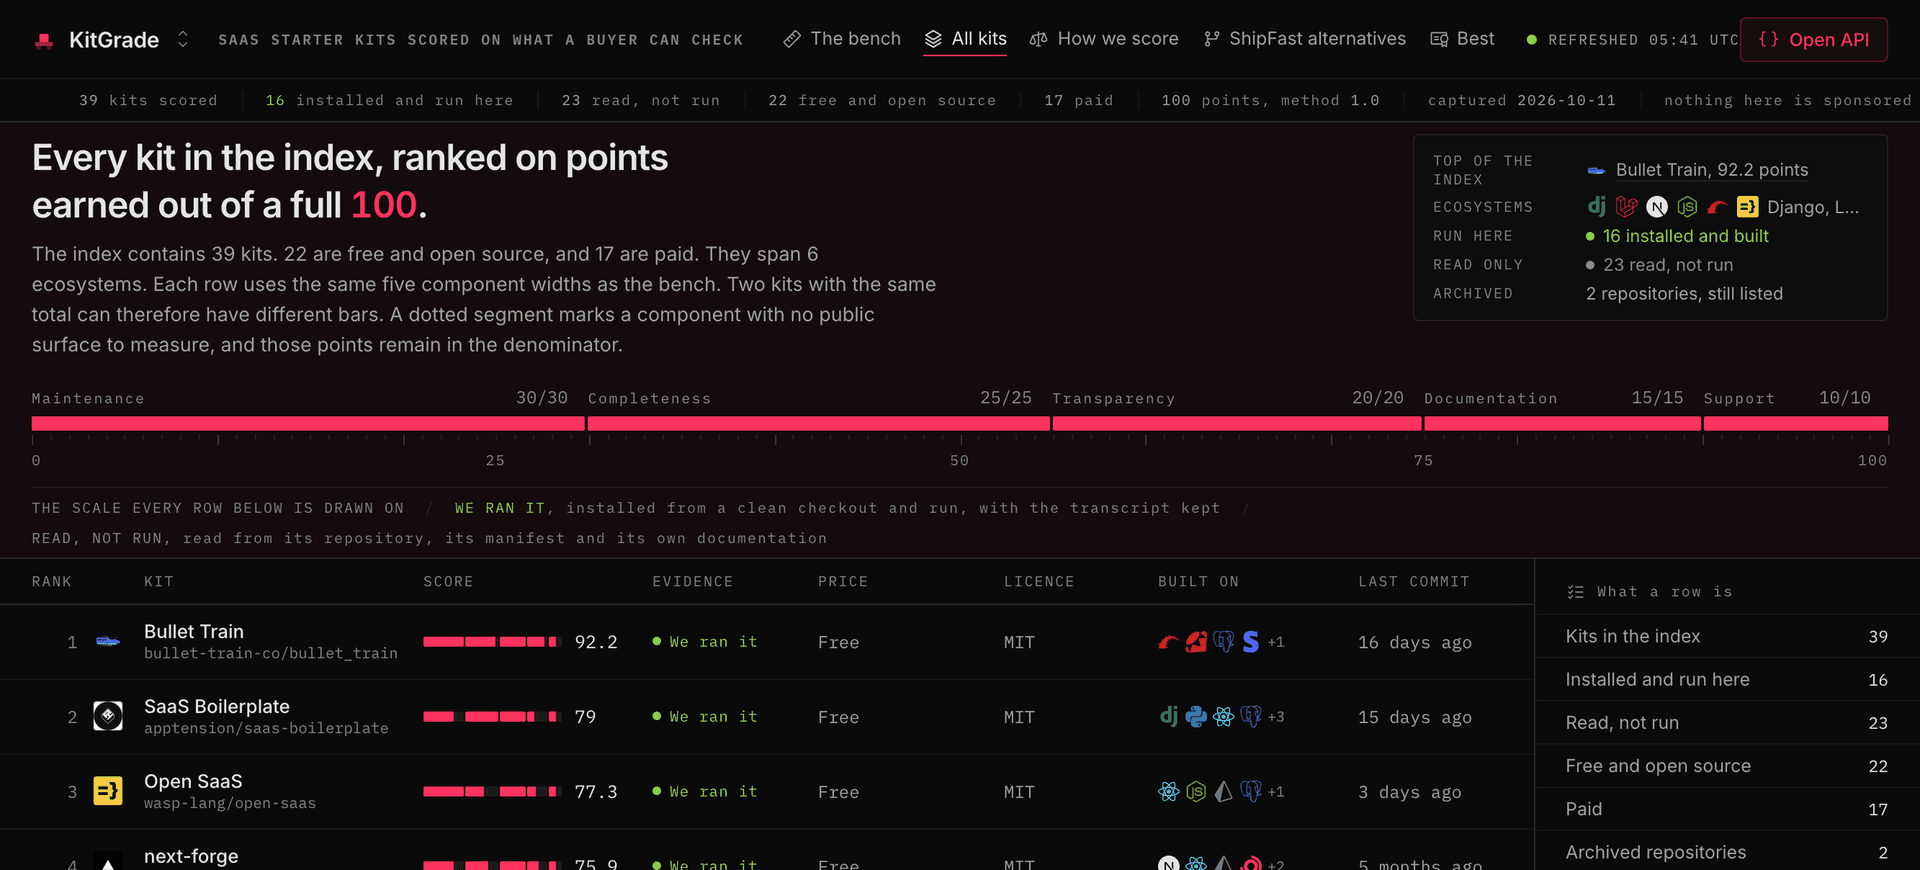Expand the KitGrade switcher chevron
The image size is (1920, 870).
[x=183, y=39]
